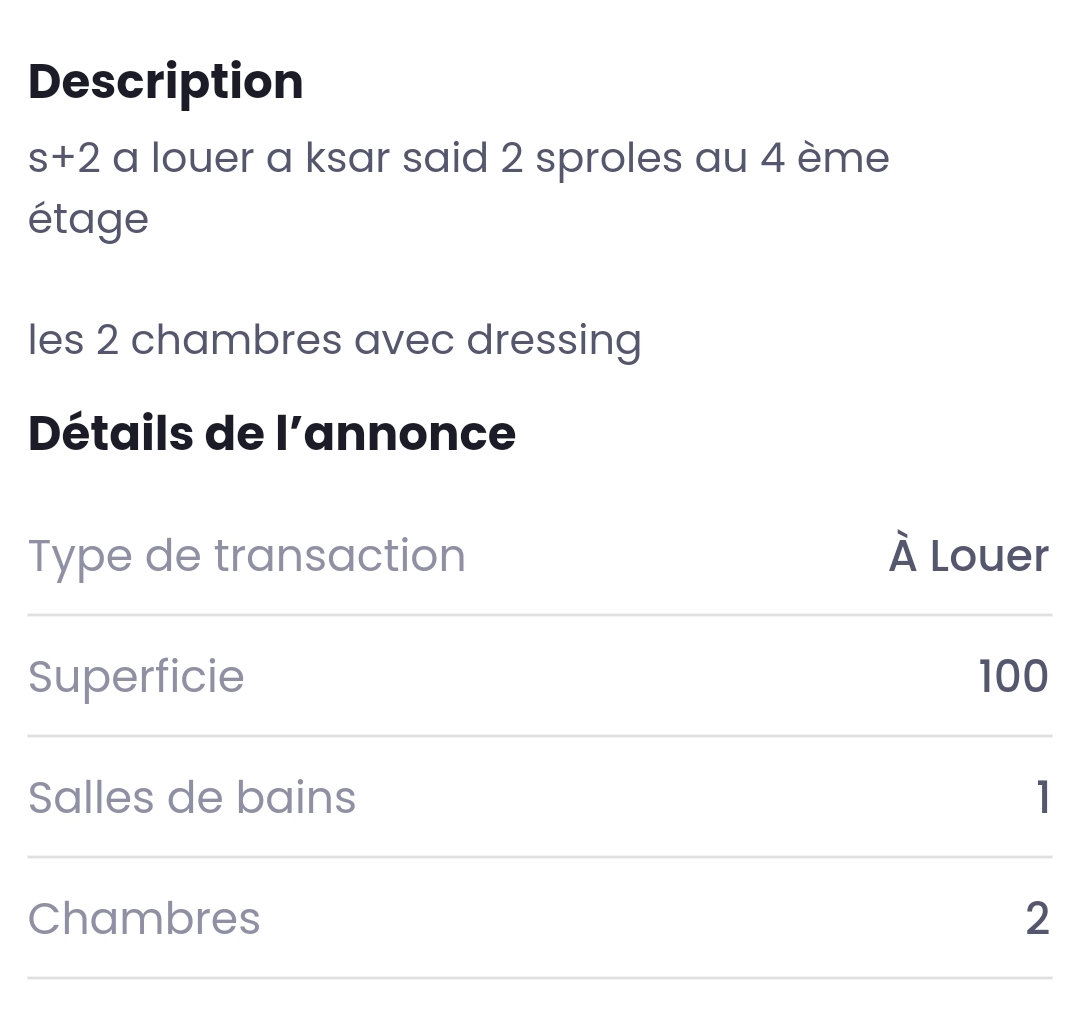Click the Détails de l'annonce heading
This screenshot has height=1034, width=1080.
pos(271,433)
